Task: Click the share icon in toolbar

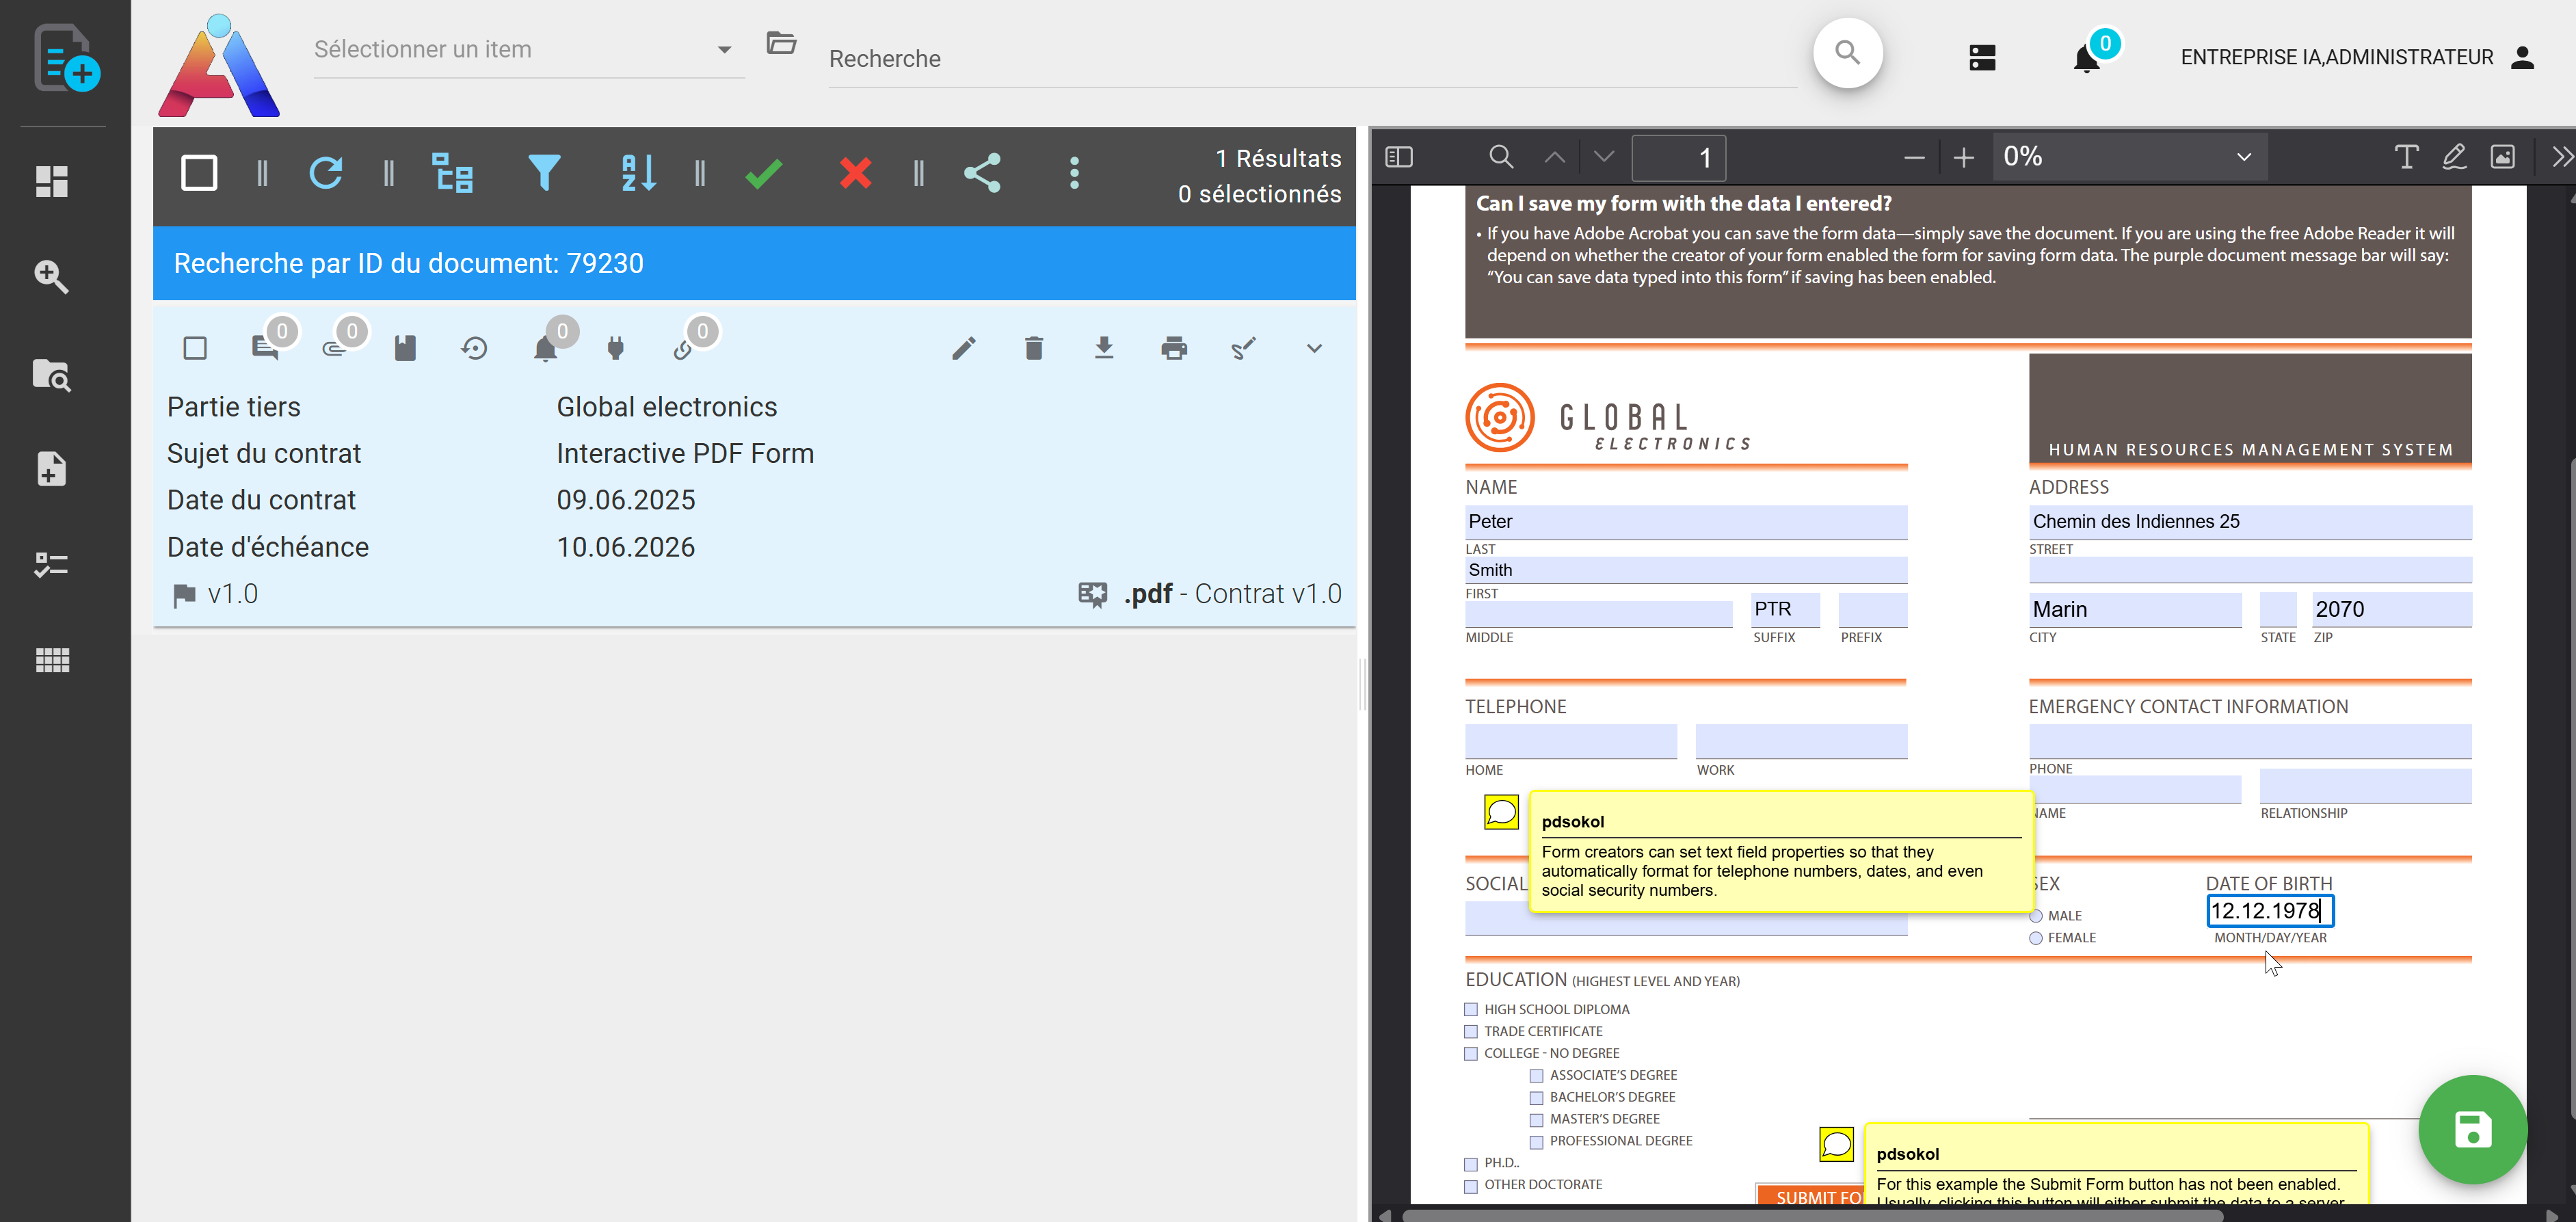Action: tap(982, 174)
